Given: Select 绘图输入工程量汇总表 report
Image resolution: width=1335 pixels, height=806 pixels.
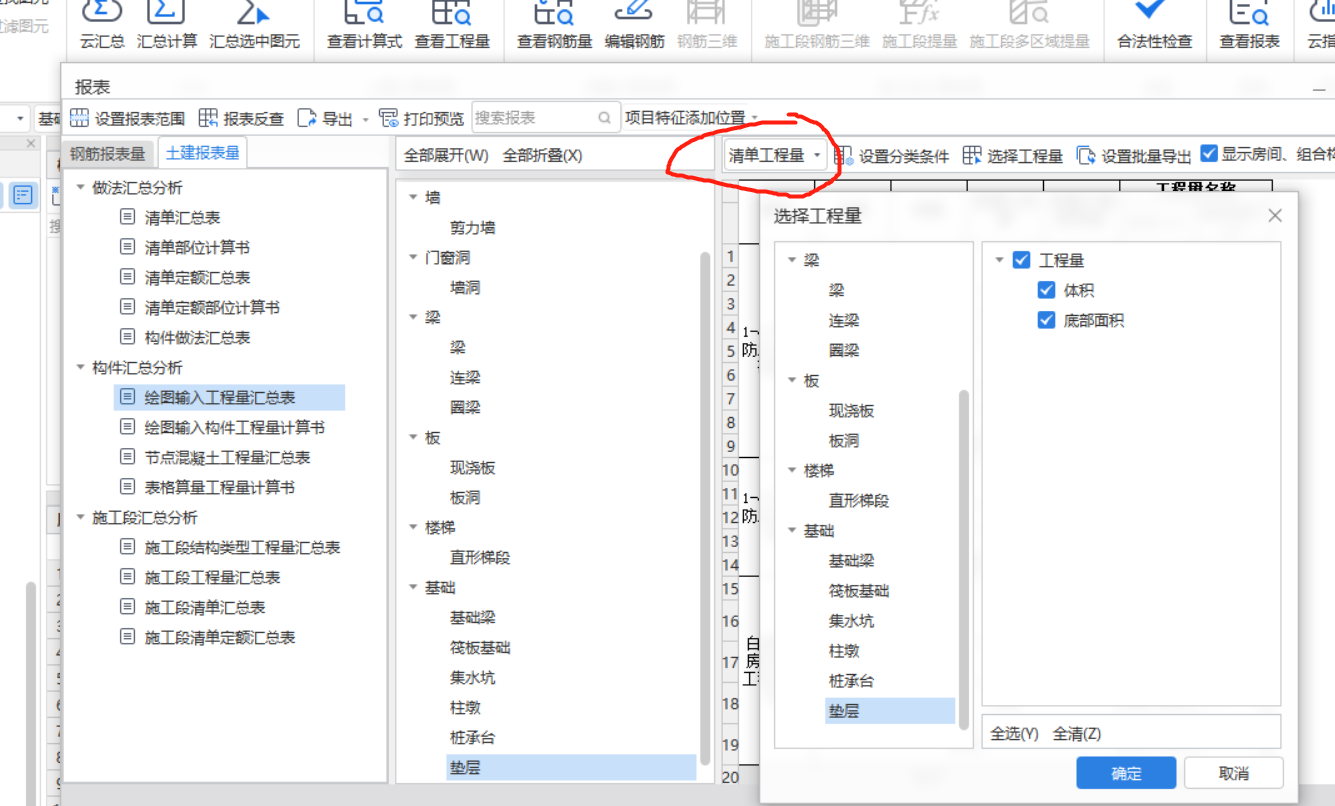Looking at the screenshot, I should coord(230,397).
